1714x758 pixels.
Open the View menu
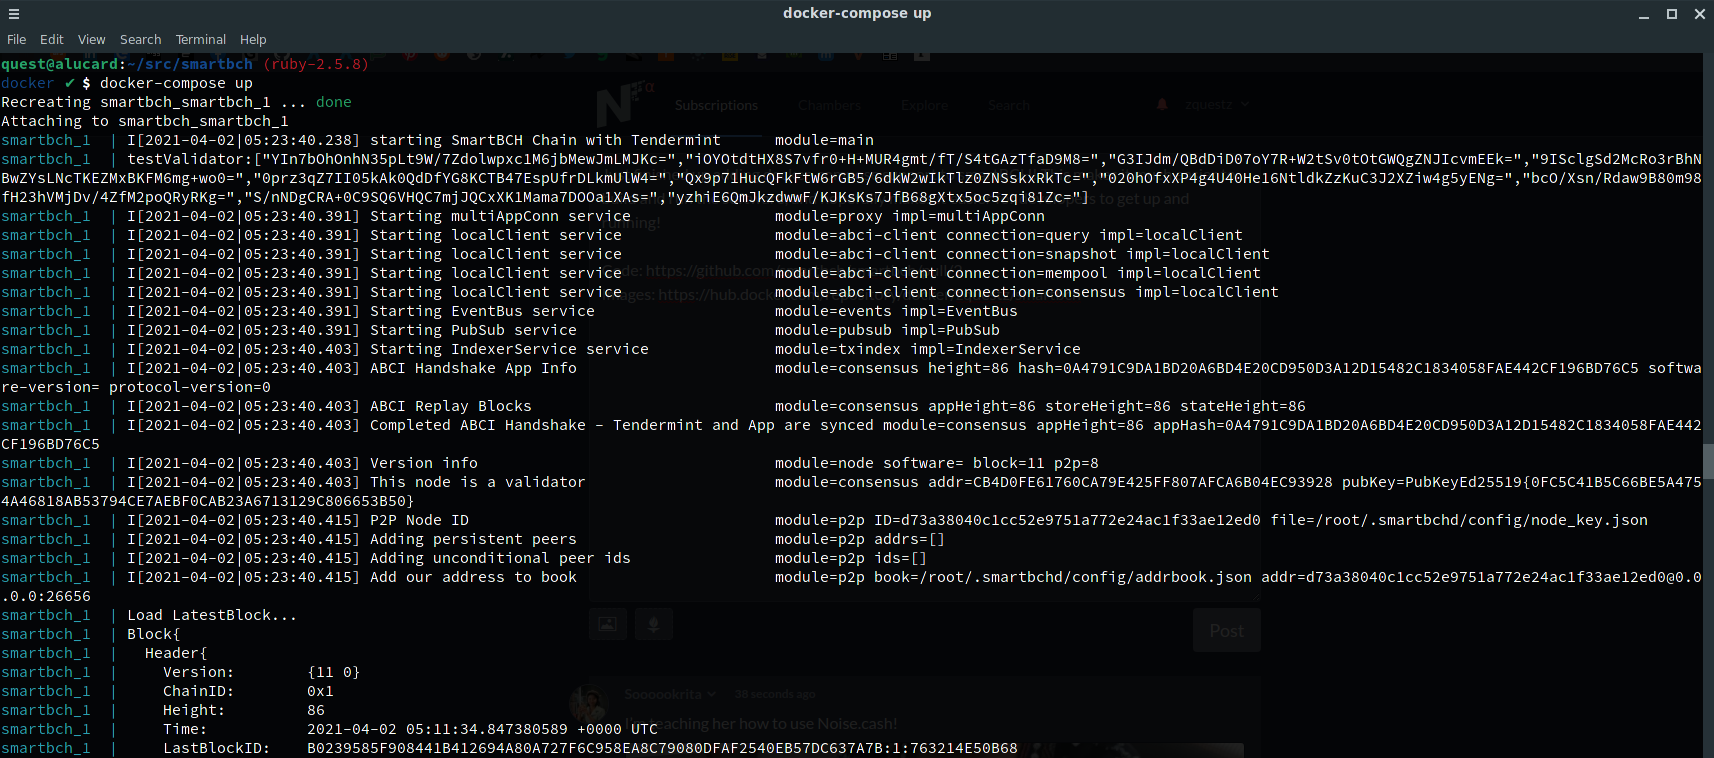pos(92,40)
